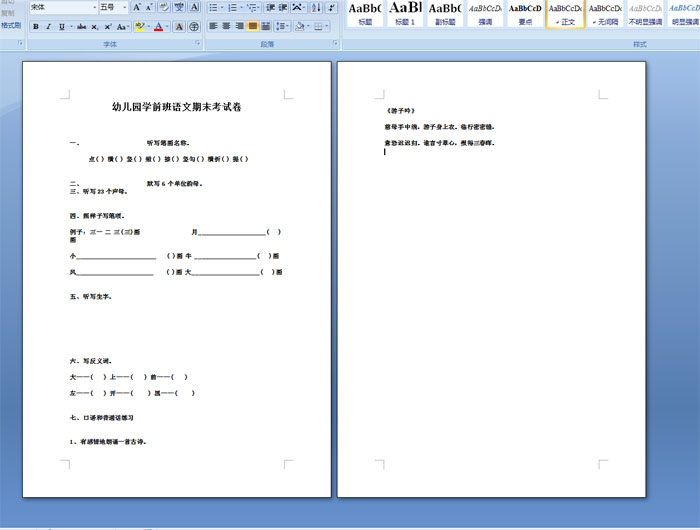Apply the 标题 1 style
700x530 pixels.
point(405,14)
